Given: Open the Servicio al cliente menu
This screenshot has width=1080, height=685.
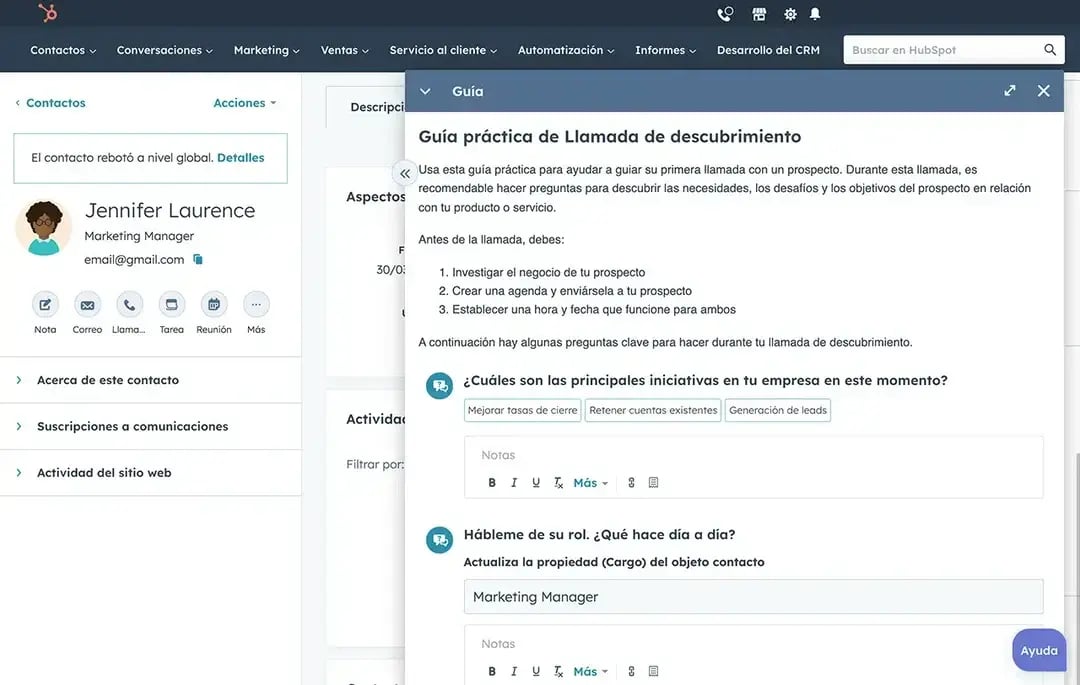Looking at the screenshot, I should point(443,50).
